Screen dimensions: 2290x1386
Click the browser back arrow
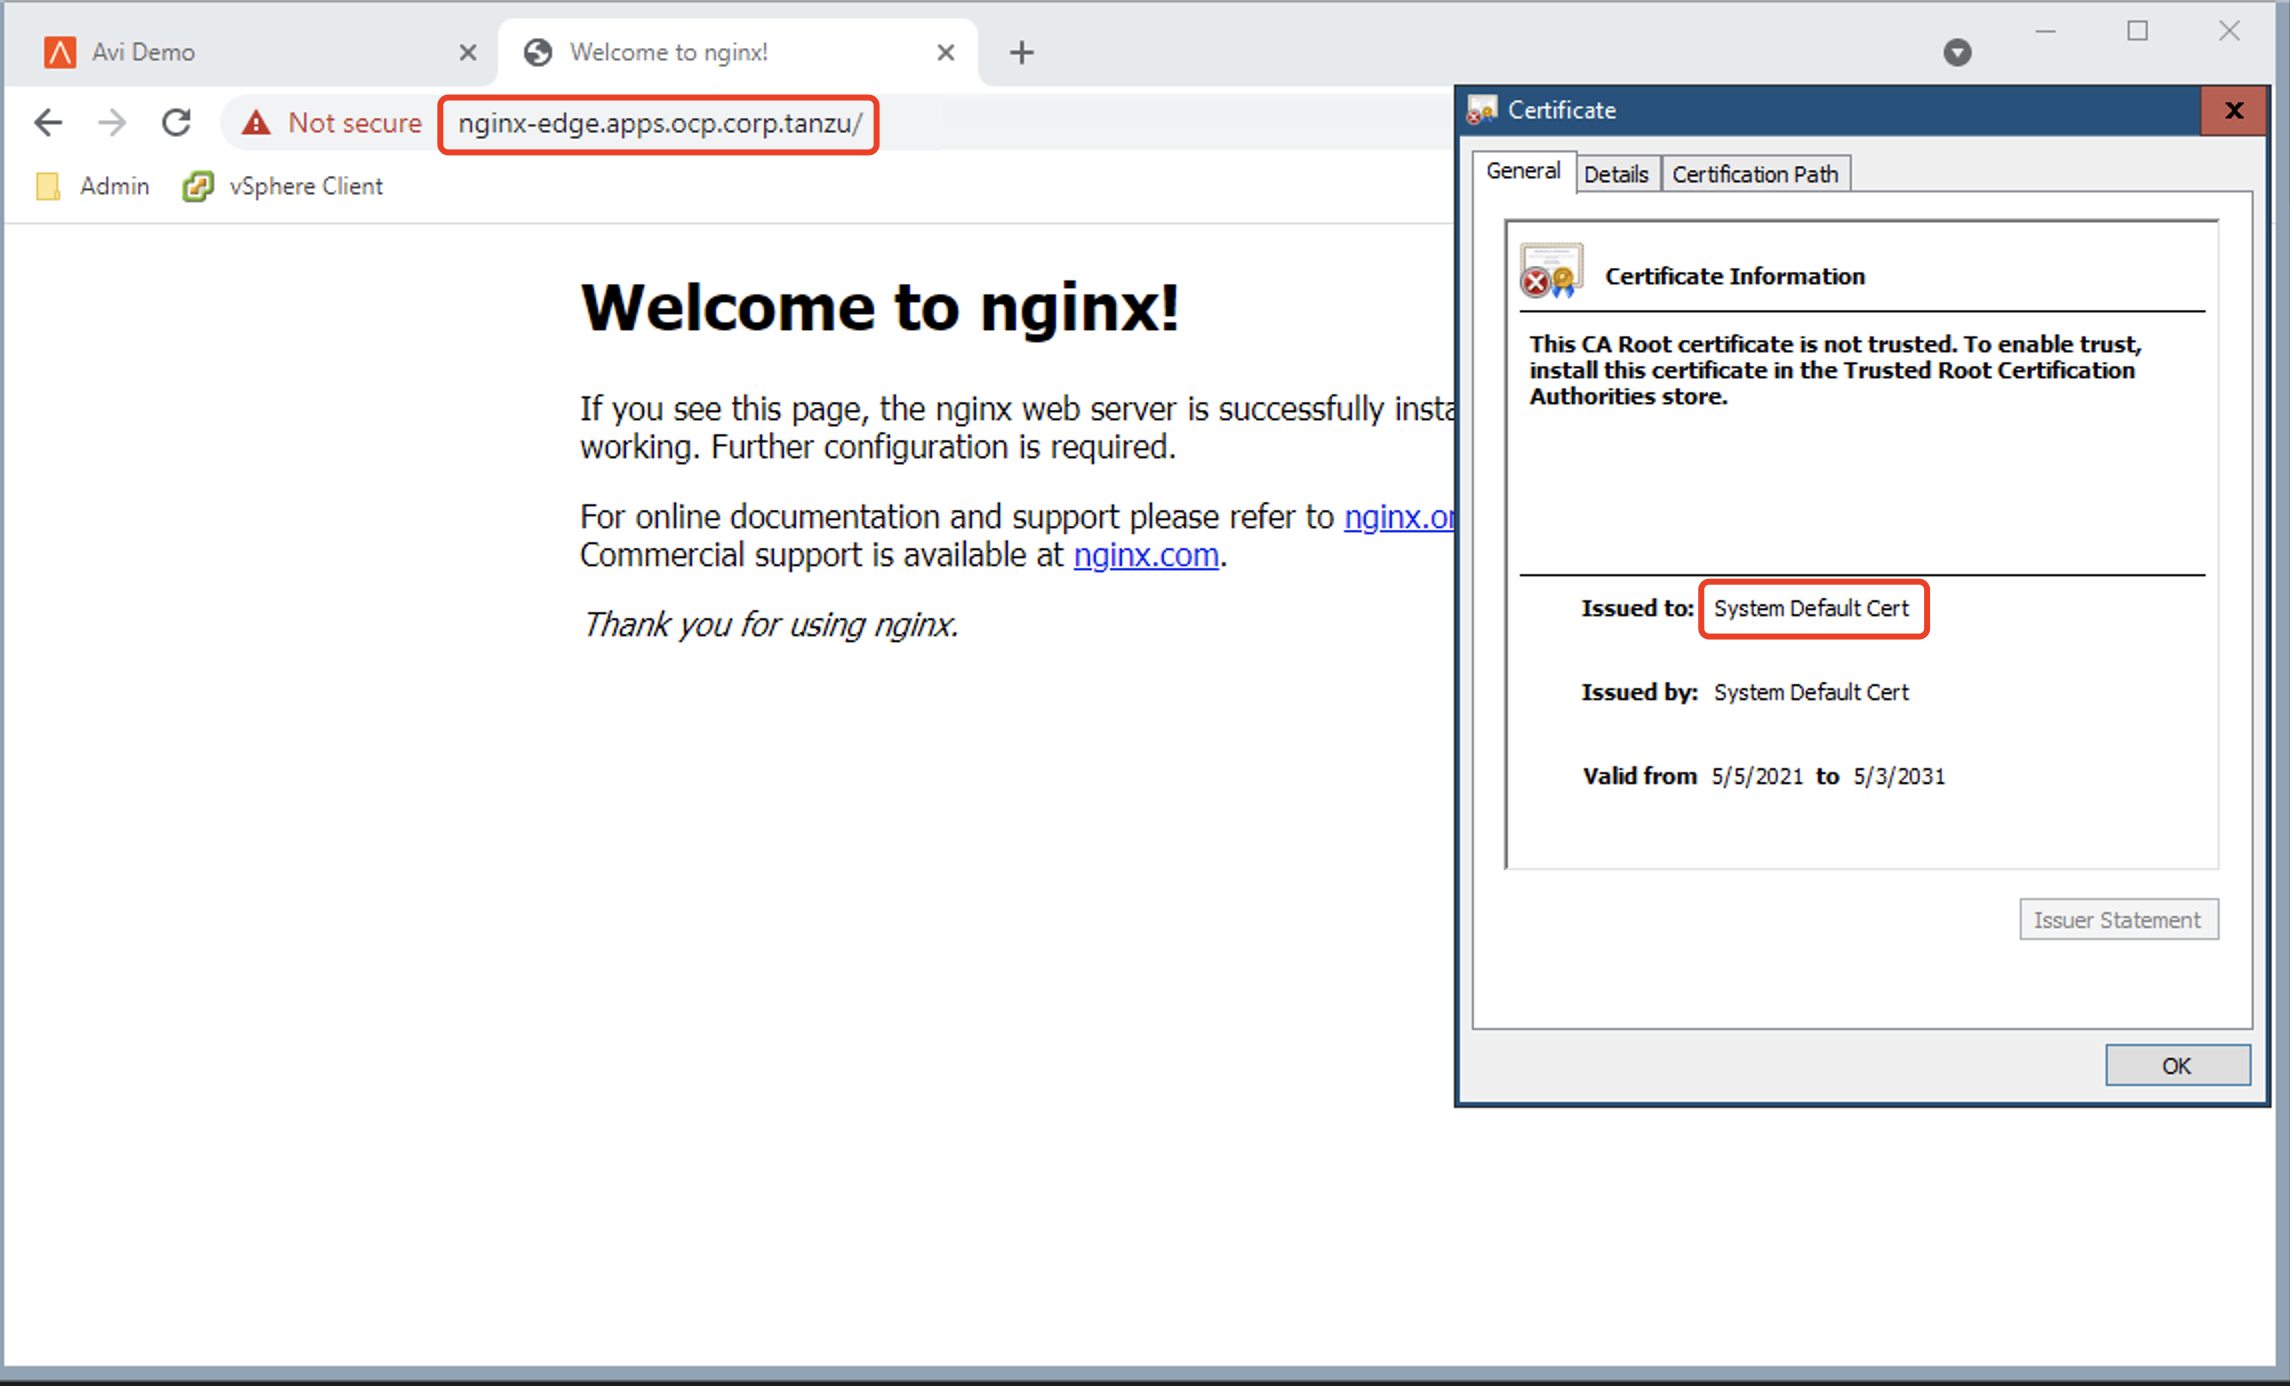(48, 123)
